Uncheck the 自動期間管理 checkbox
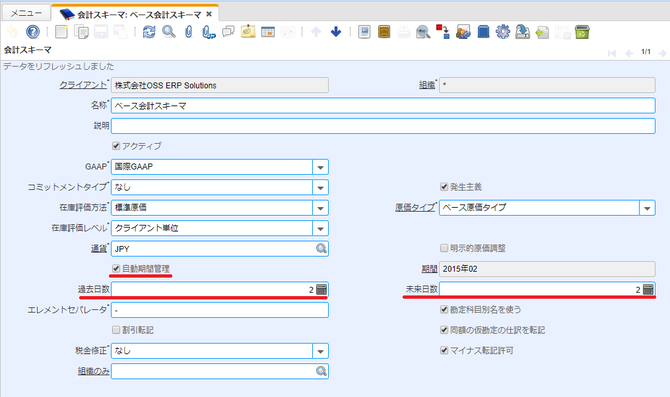 pos(116,268)
